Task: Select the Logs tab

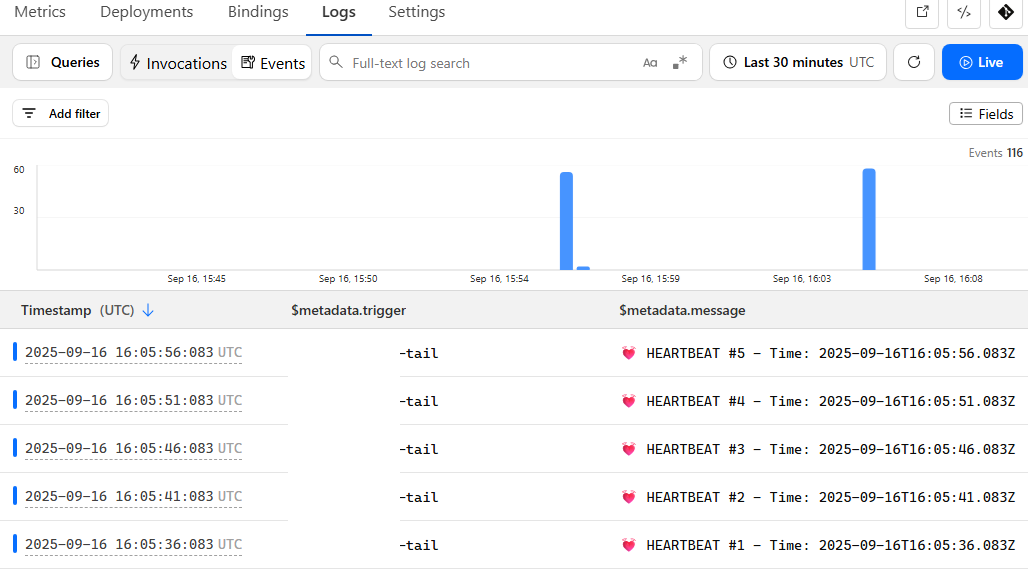Action: pos(338,12)
